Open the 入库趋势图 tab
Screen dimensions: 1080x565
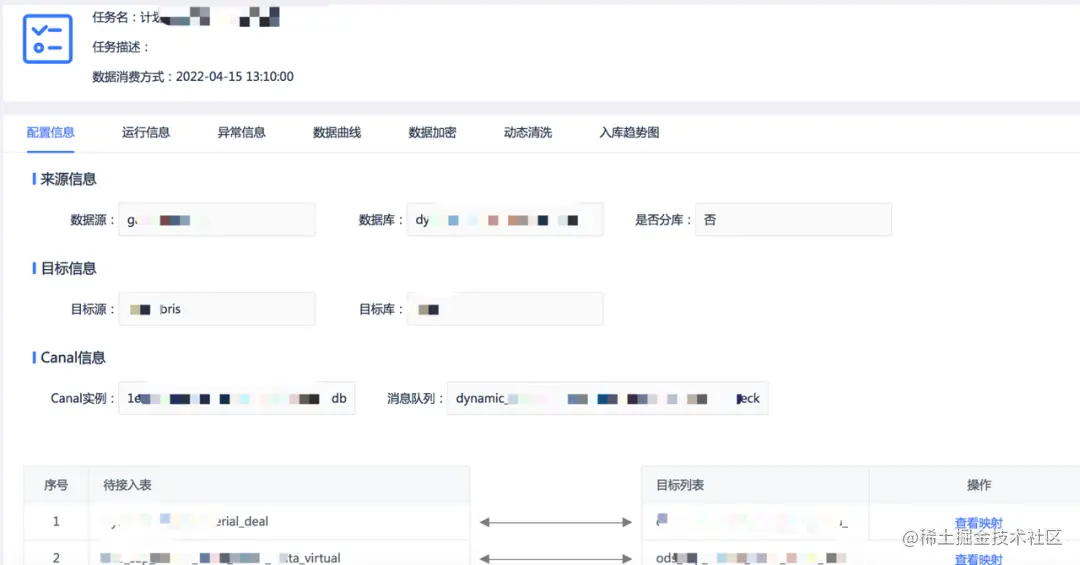pos(630,132)
